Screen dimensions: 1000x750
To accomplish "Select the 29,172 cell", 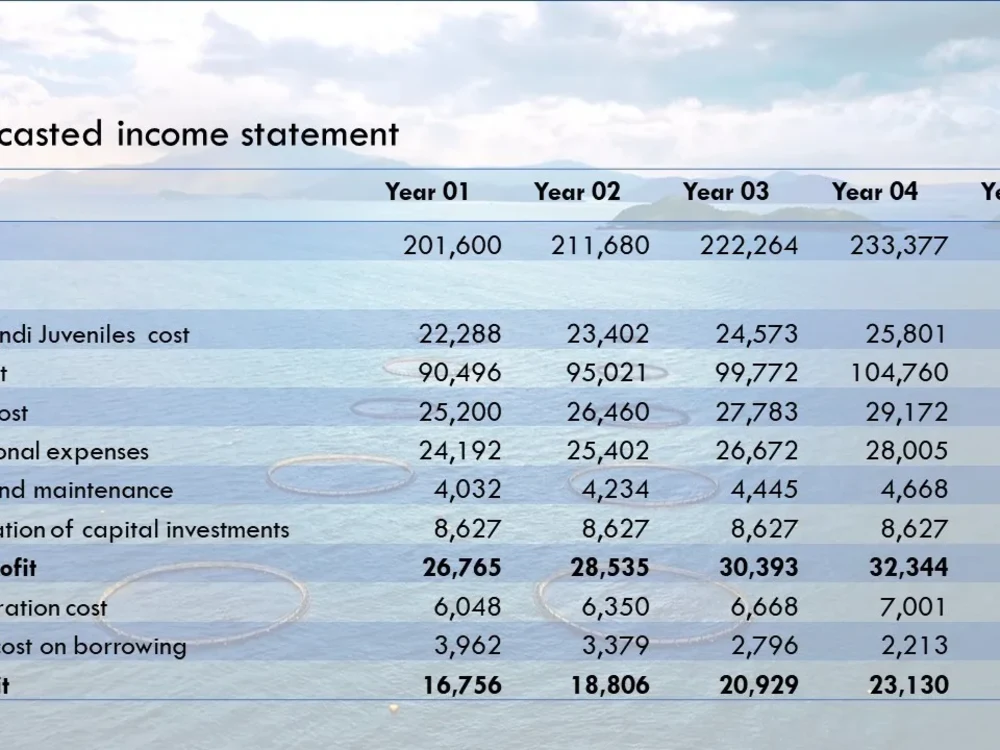I will (906, 413).
